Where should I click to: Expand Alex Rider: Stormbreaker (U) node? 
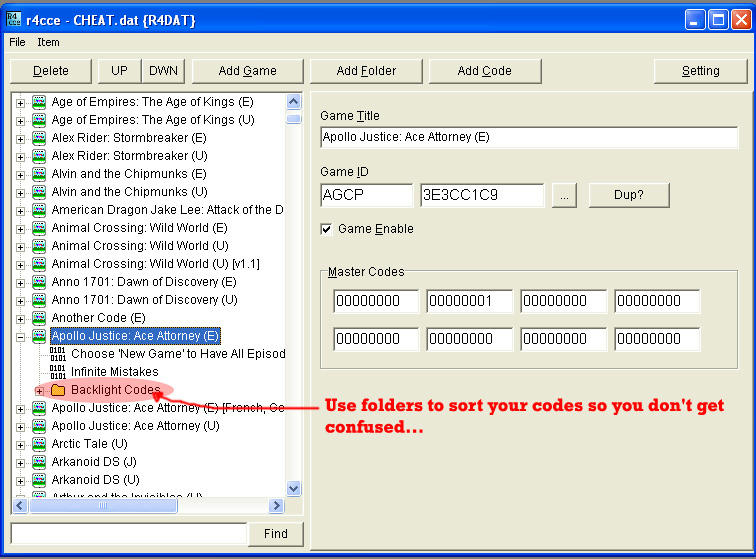point(20,157)
